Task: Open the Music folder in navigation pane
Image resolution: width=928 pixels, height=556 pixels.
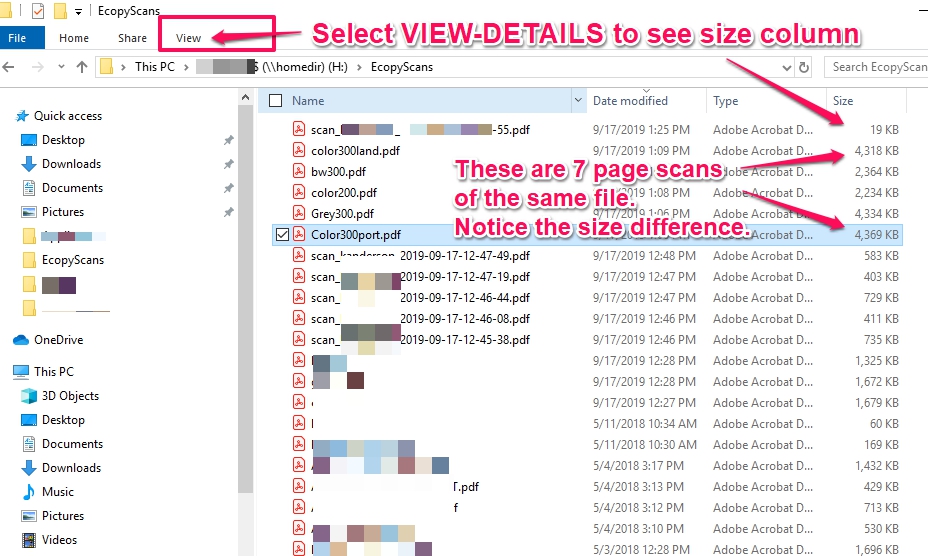Action: (x=58, y=492)
